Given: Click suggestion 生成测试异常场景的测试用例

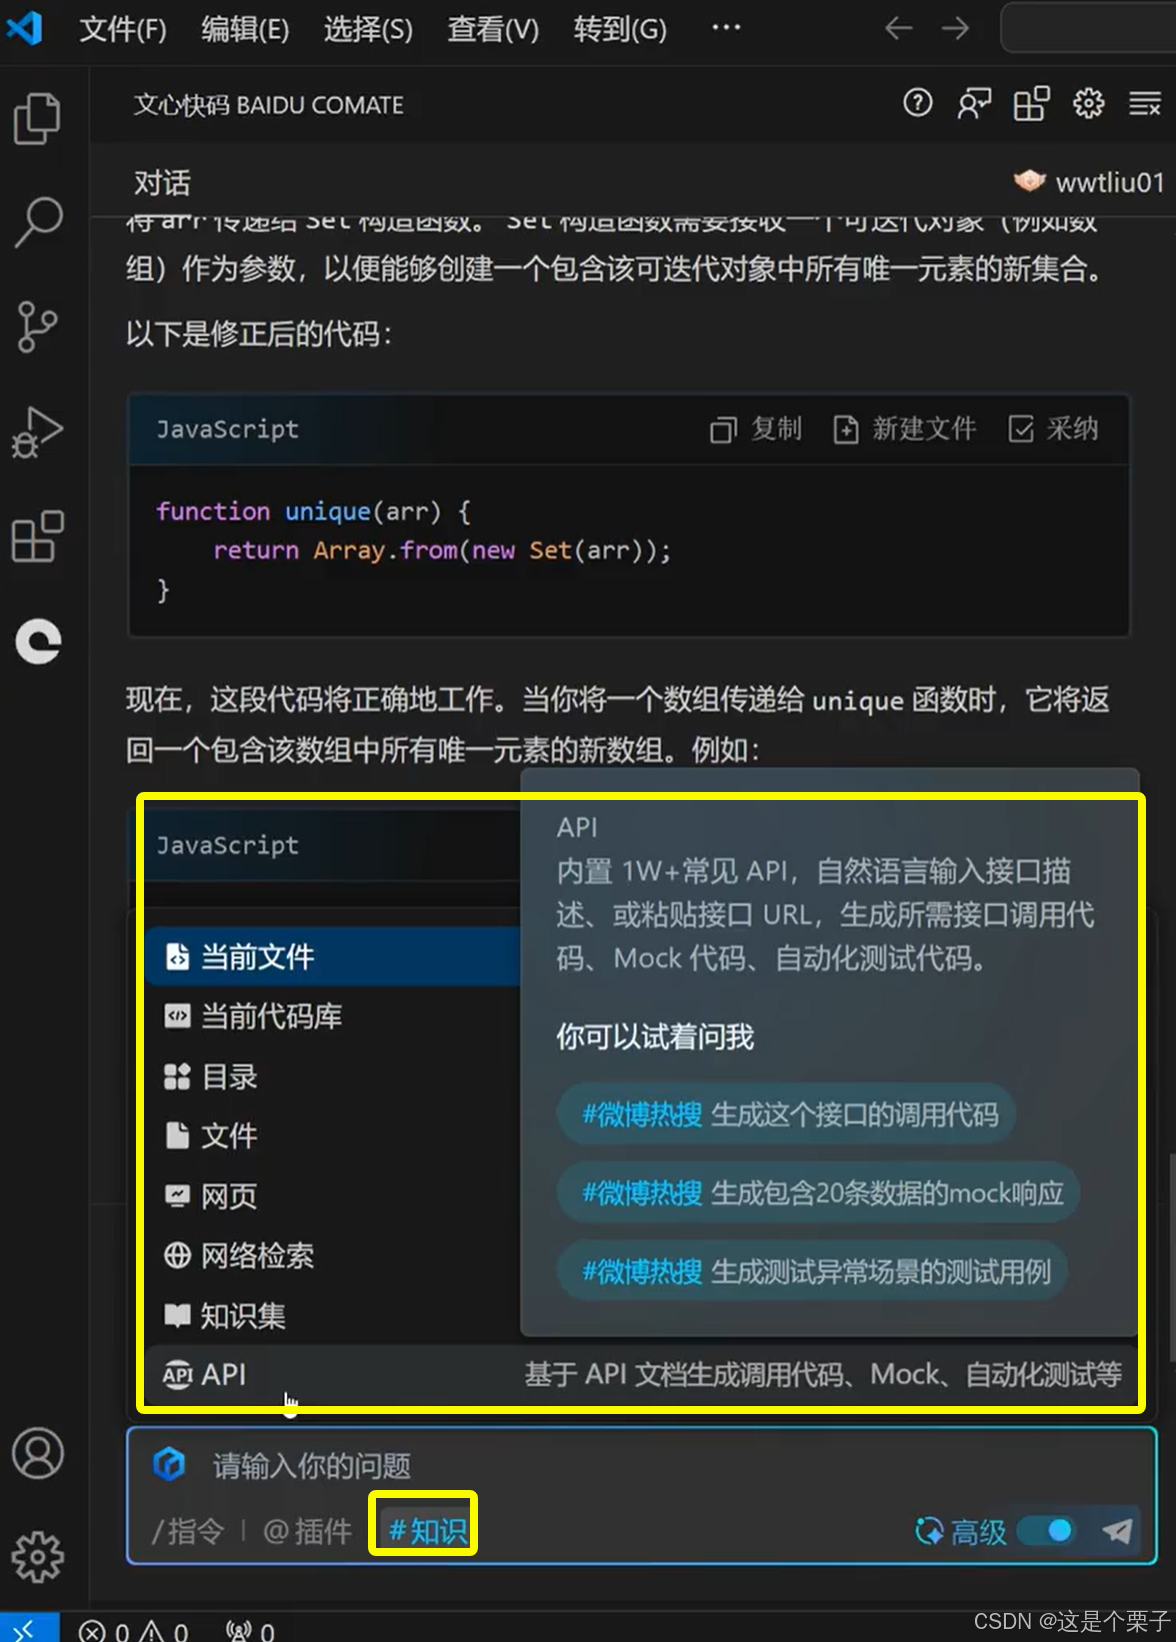Looking at the screenshot, I should 813,1271.
